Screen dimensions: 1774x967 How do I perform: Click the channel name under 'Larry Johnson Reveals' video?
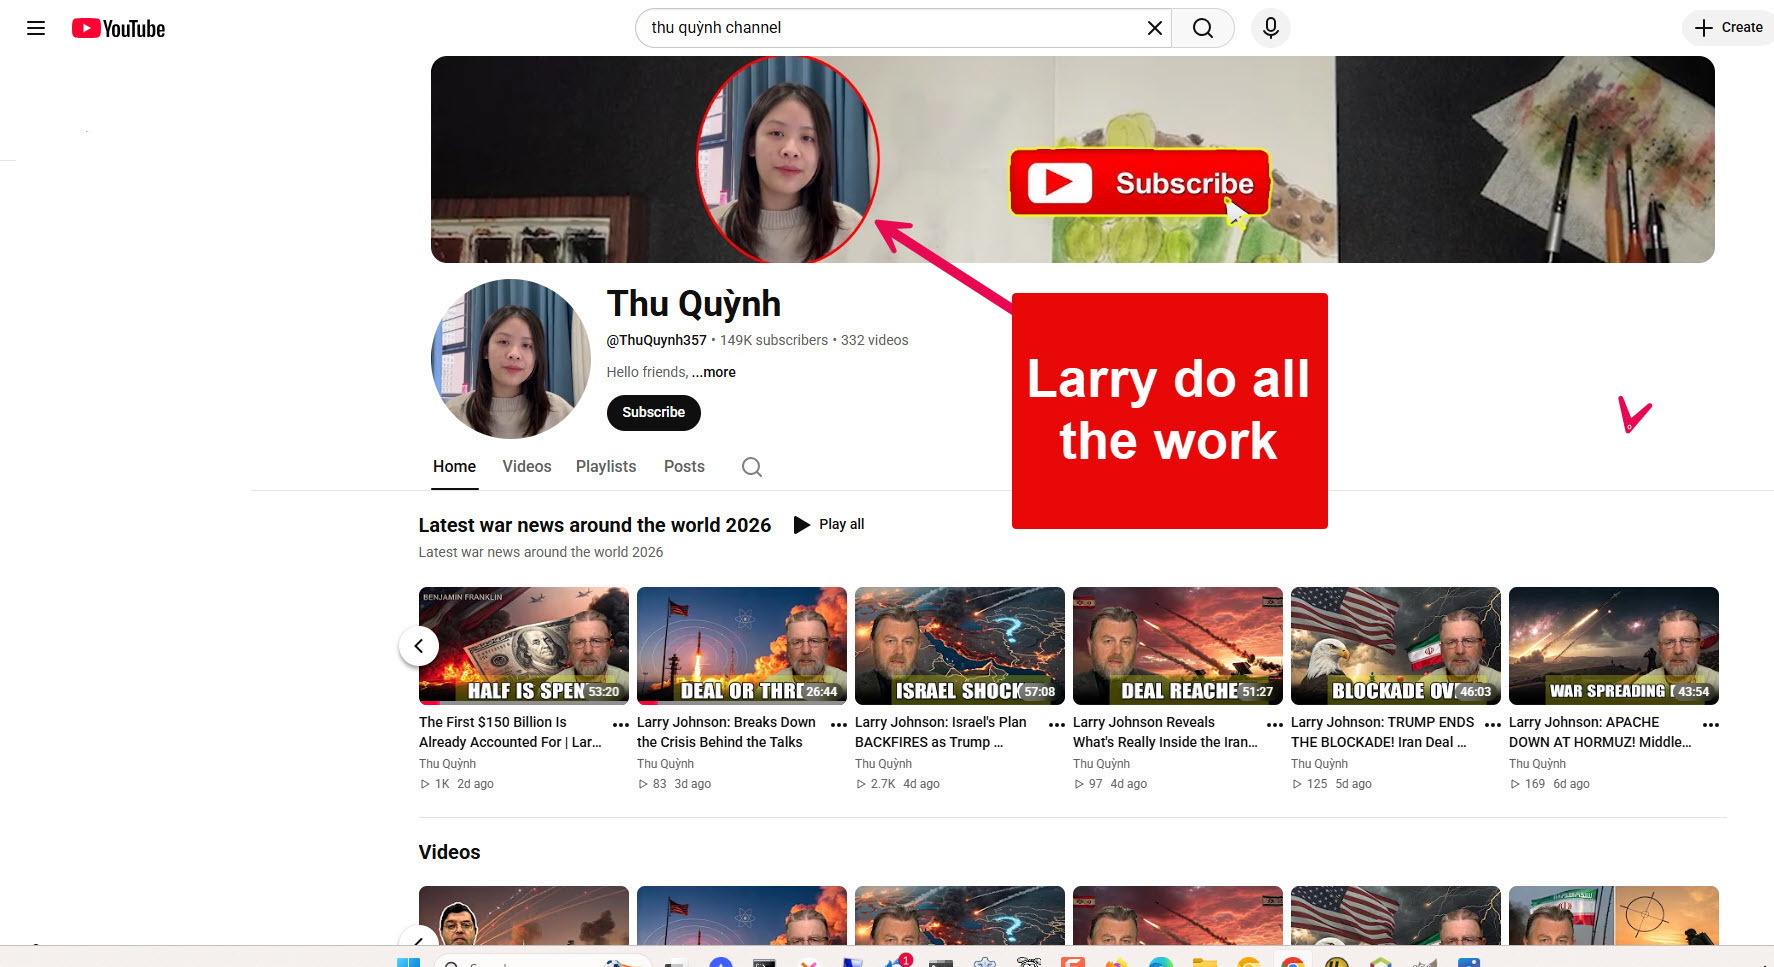coord(1101,764)
